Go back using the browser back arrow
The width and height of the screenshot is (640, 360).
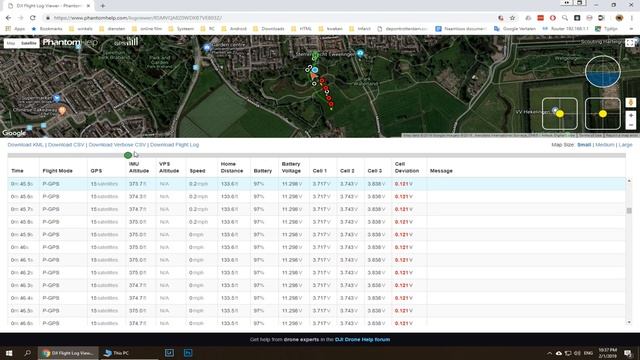pos(9,18)
